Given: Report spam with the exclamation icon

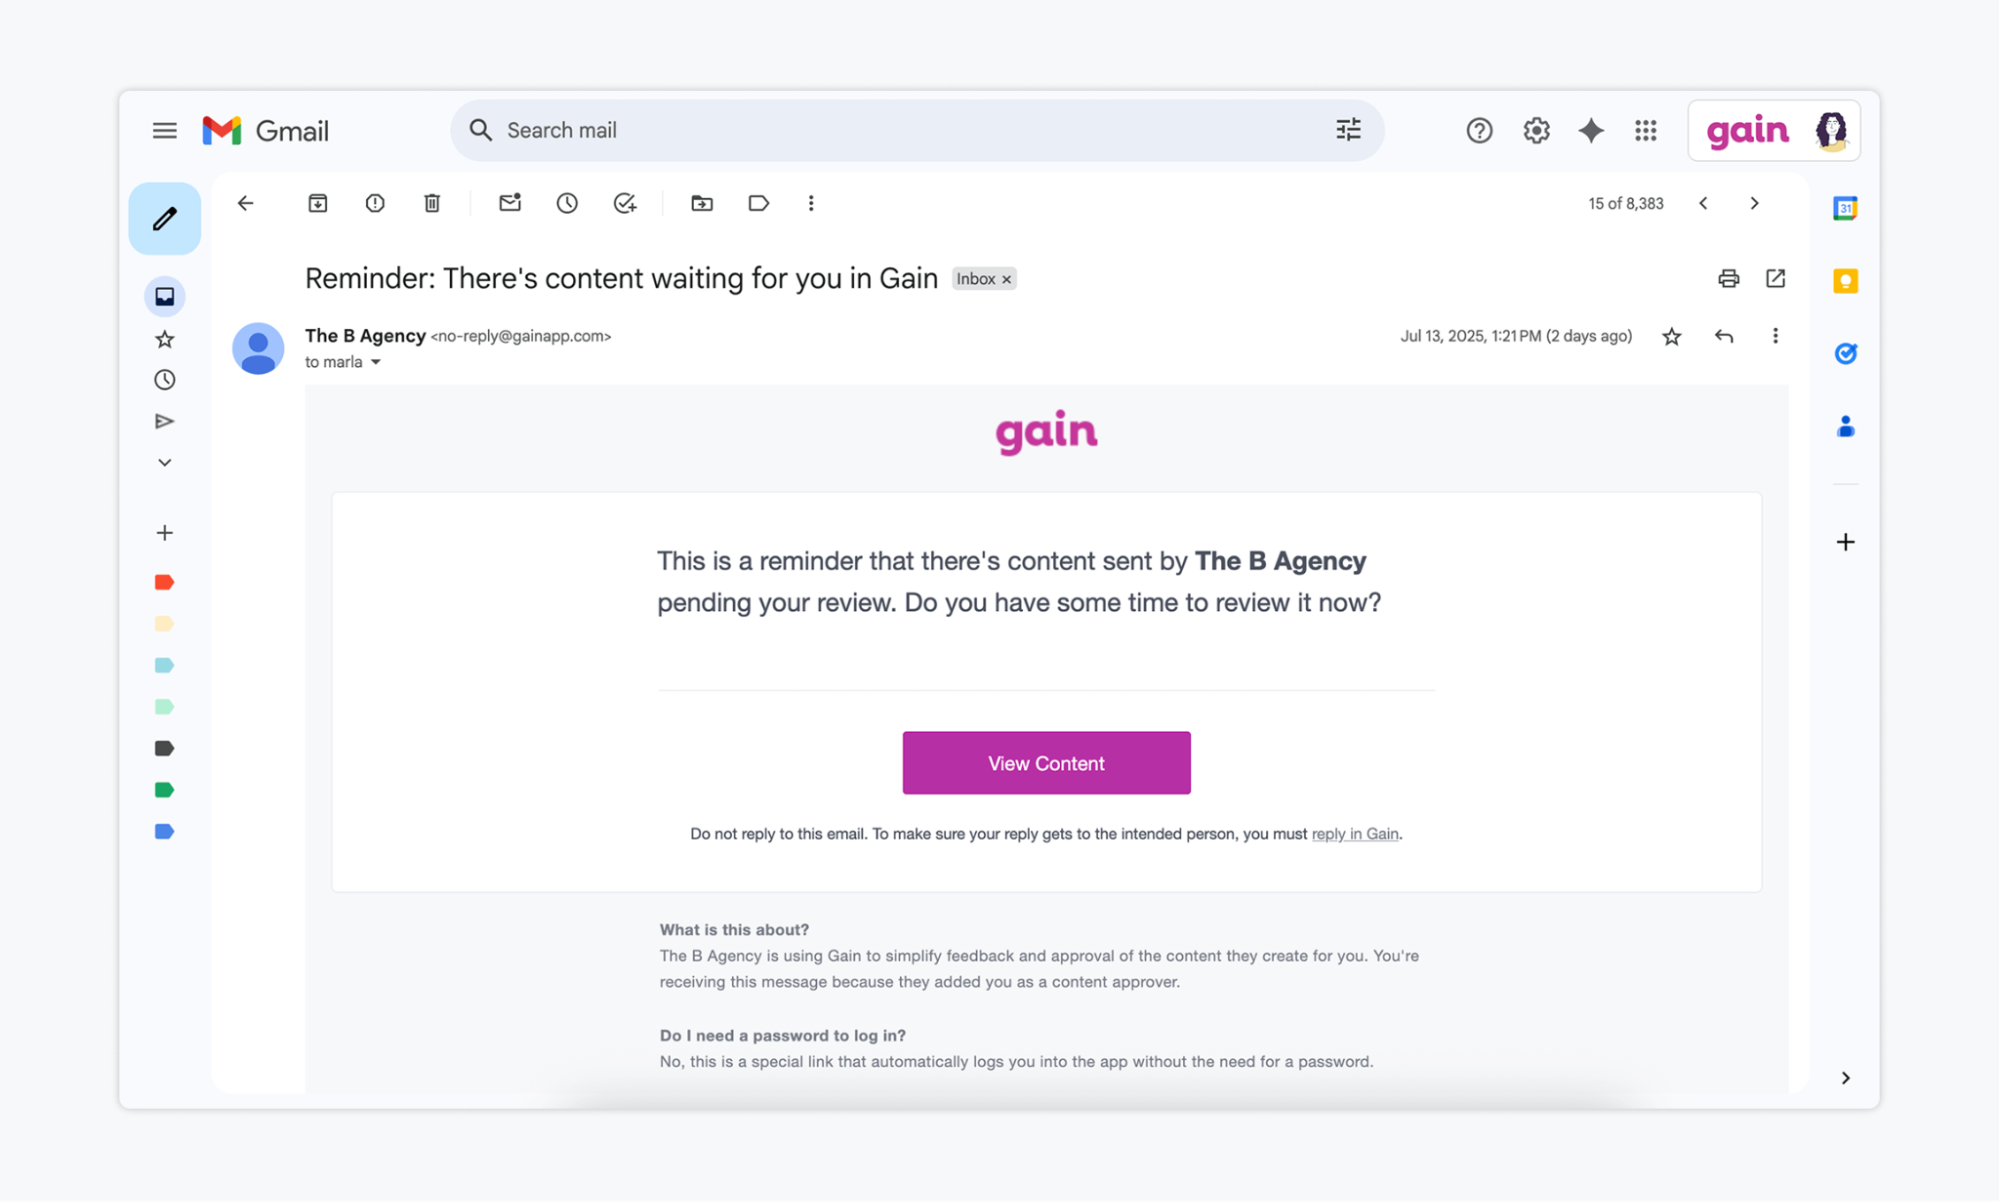Looking at the screenshot, I should [x=375, y=203].
